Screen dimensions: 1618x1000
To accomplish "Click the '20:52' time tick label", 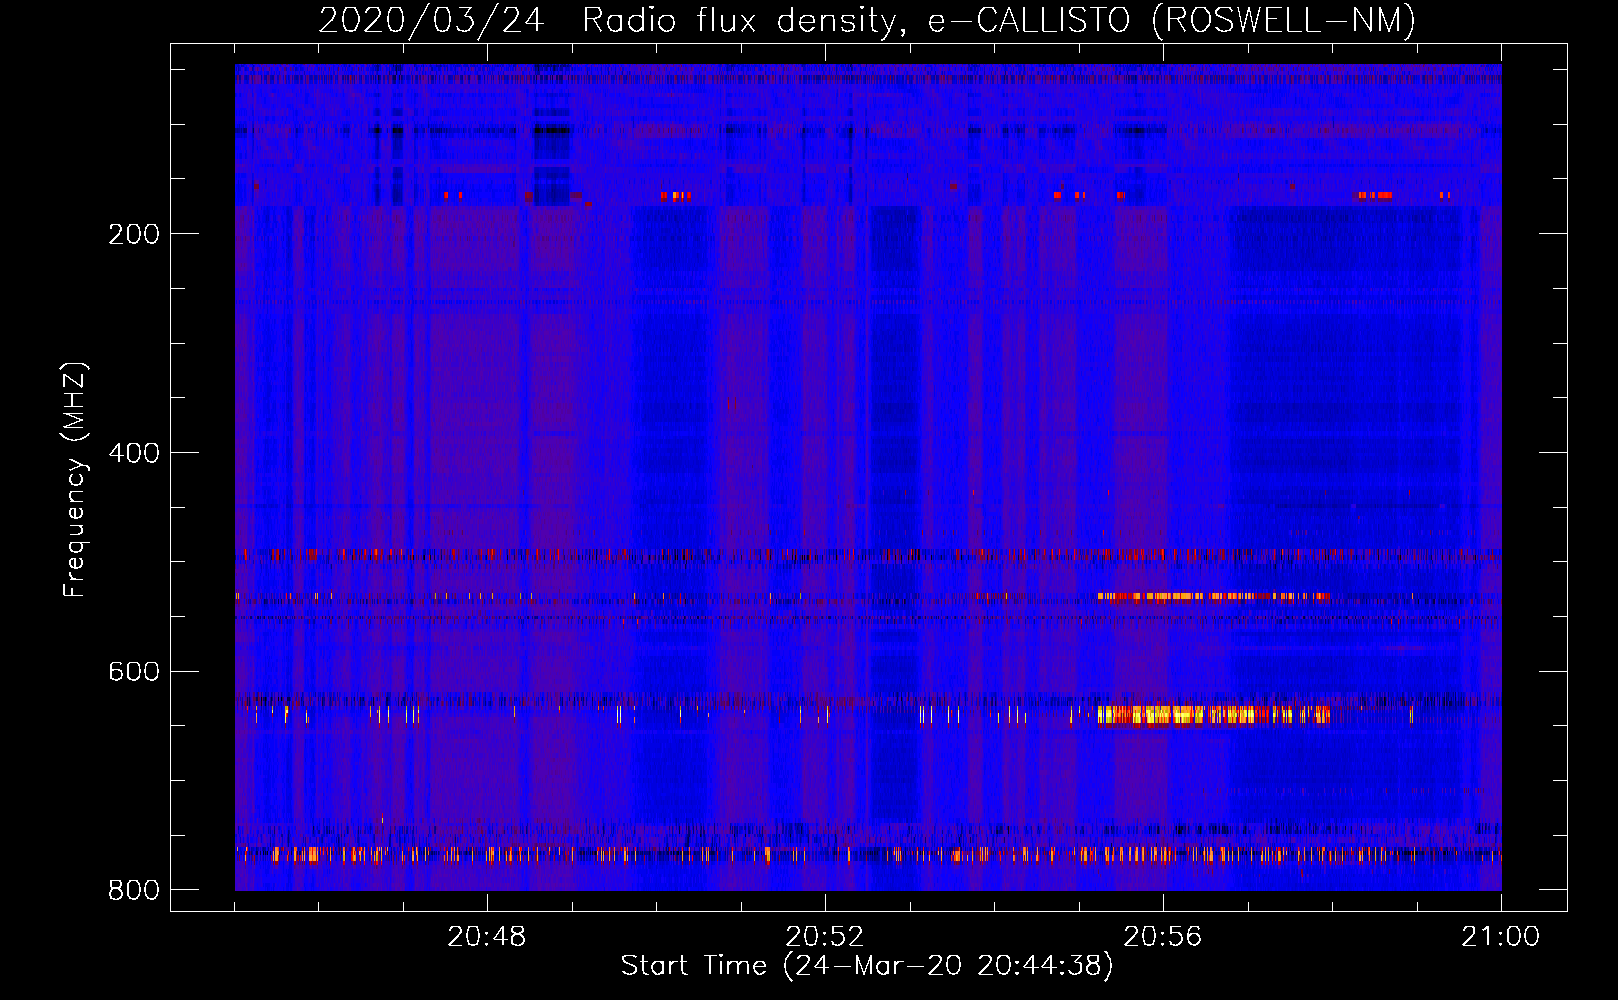I will coord(825,937).
